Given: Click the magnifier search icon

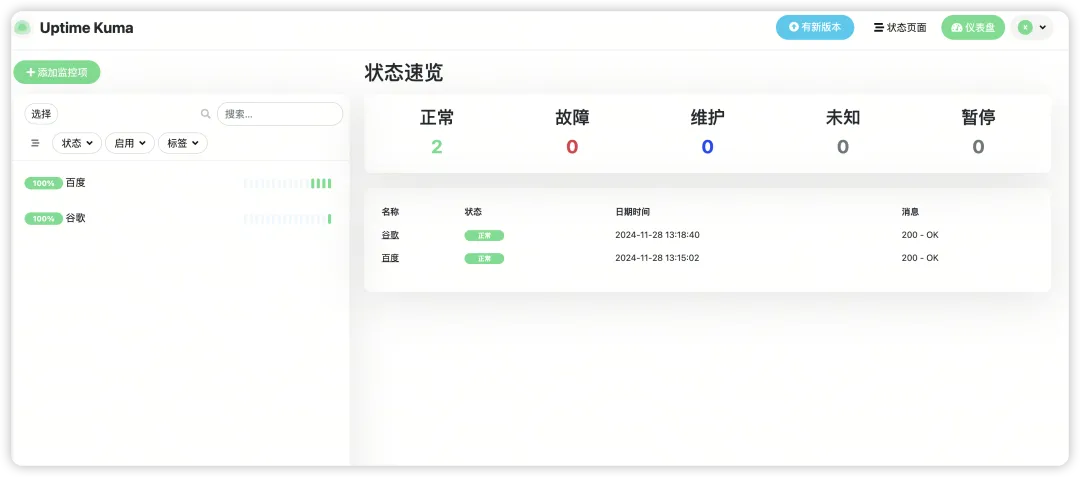Looking at the screenshot, I should click(205, 114).
